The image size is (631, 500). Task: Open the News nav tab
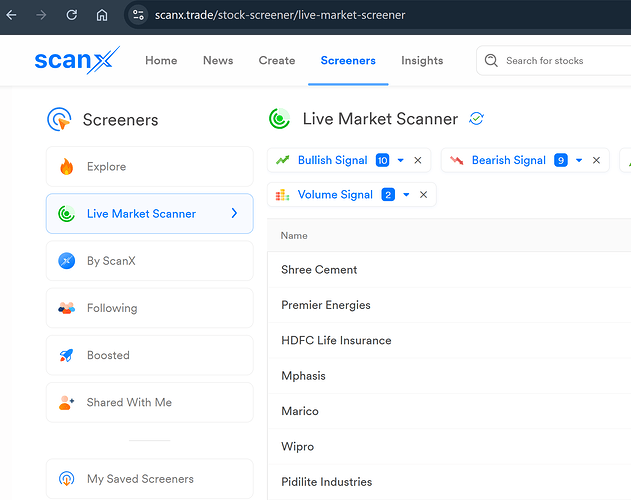pos(218,60)
